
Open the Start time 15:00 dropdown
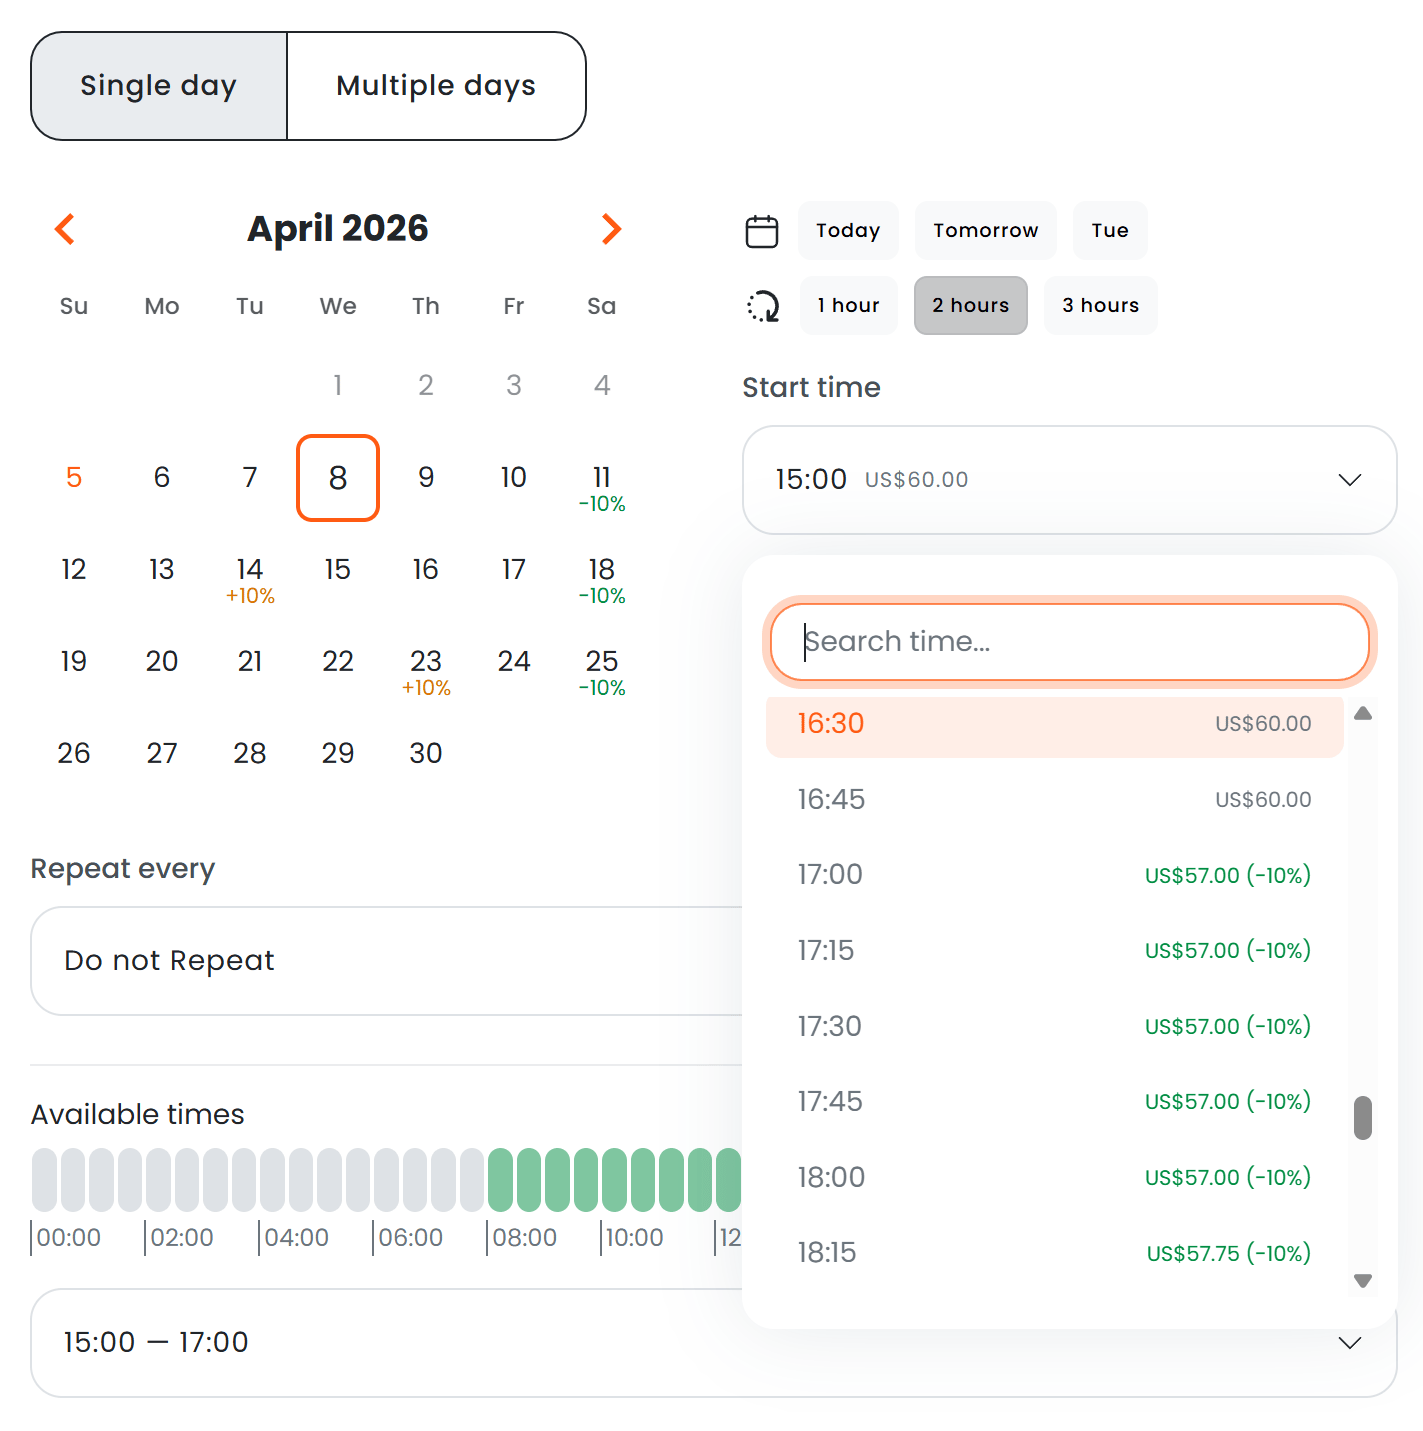click(x=1069, y=480)
